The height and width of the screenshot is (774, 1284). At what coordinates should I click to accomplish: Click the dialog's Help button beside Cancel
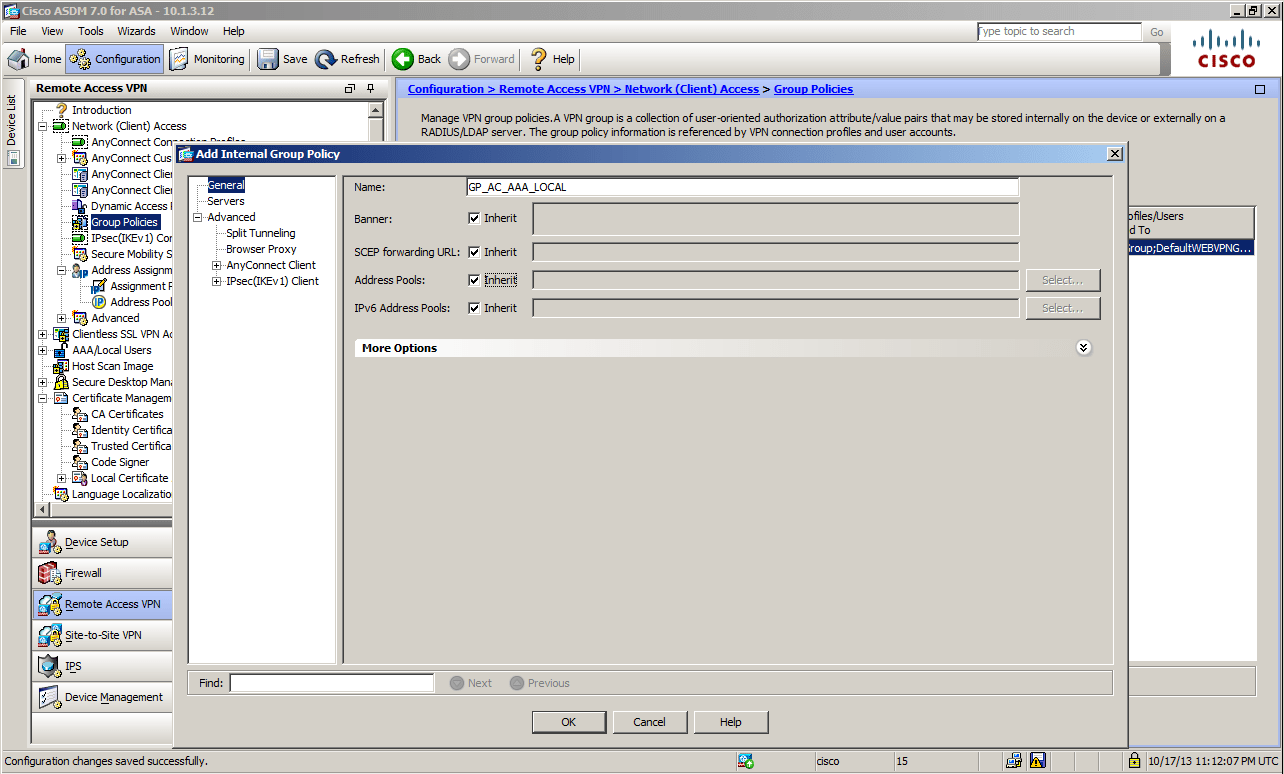tap(731, 722)
